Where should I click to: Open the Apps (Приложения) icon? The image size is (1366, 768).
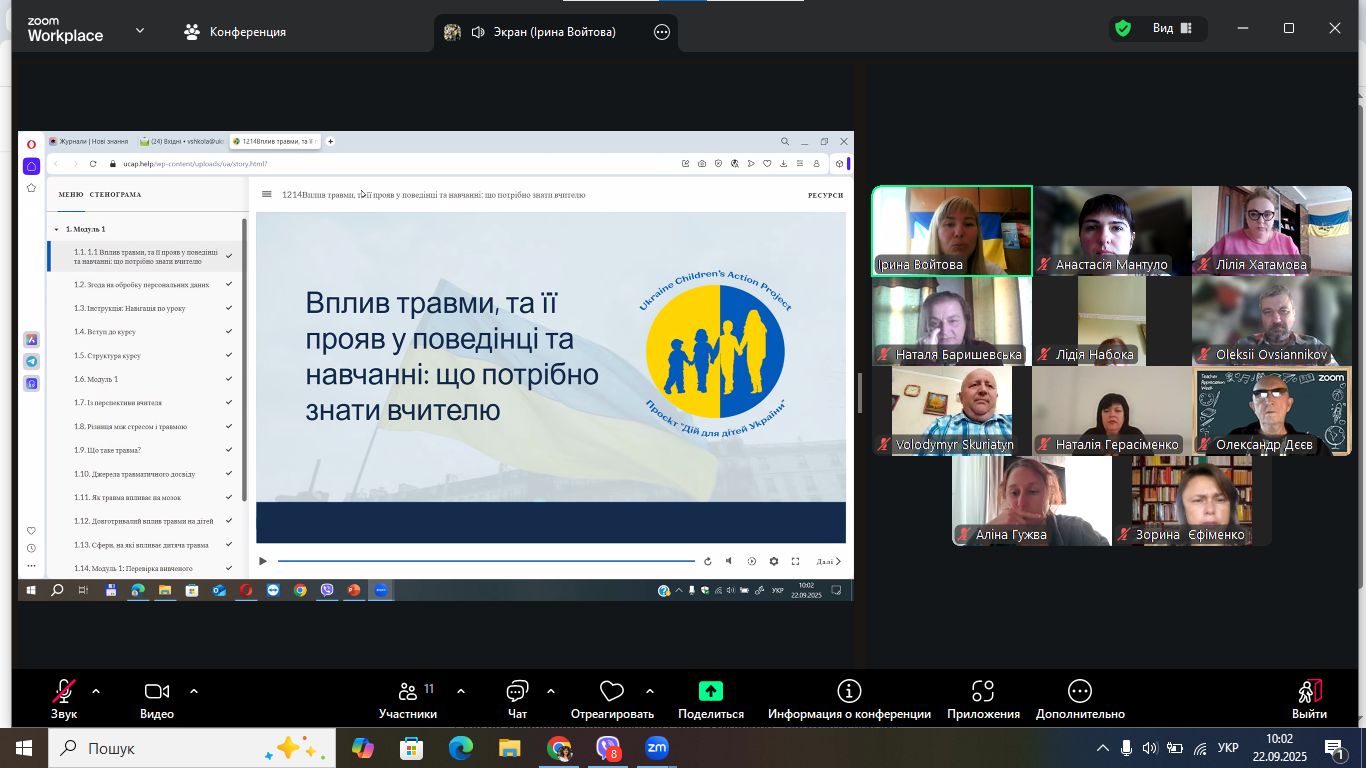point(983,691)
